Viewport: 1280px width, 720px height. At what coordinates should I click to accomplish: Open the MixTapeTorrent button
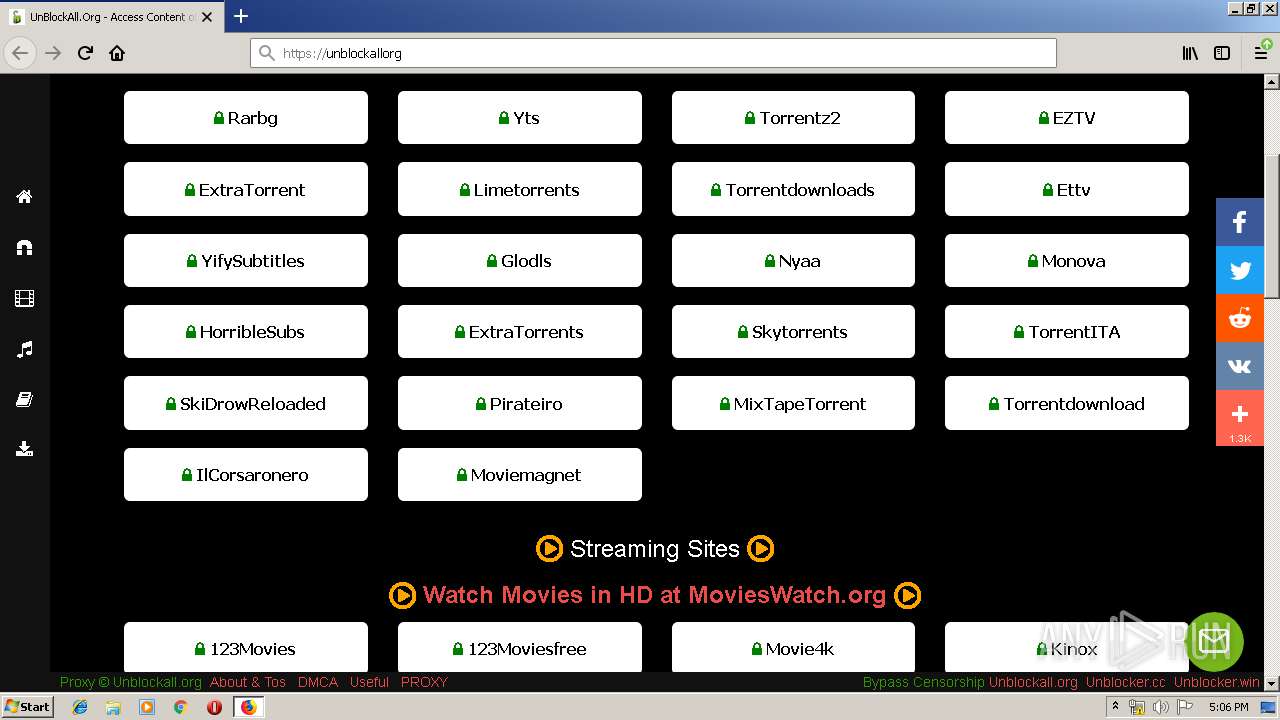click(793, 404)
